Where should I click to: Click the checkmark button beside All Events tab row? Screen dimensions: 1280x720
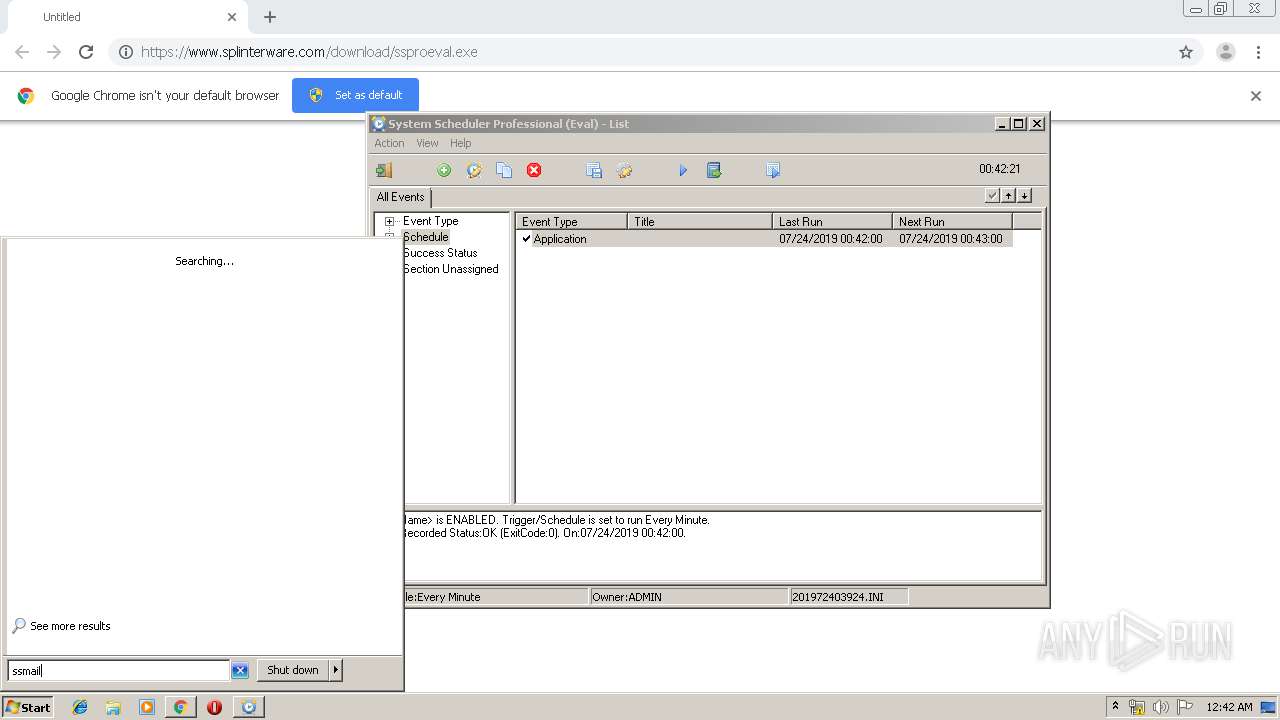click(x=992, y=196)
